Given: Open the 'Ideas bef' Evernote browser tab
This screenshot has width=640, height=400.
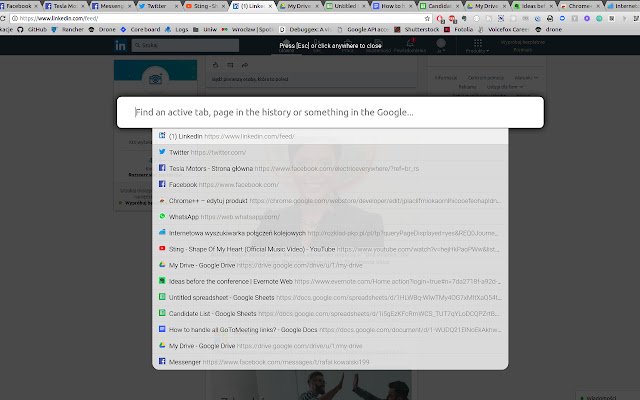Looking at the screenshot, I should 533,6.
